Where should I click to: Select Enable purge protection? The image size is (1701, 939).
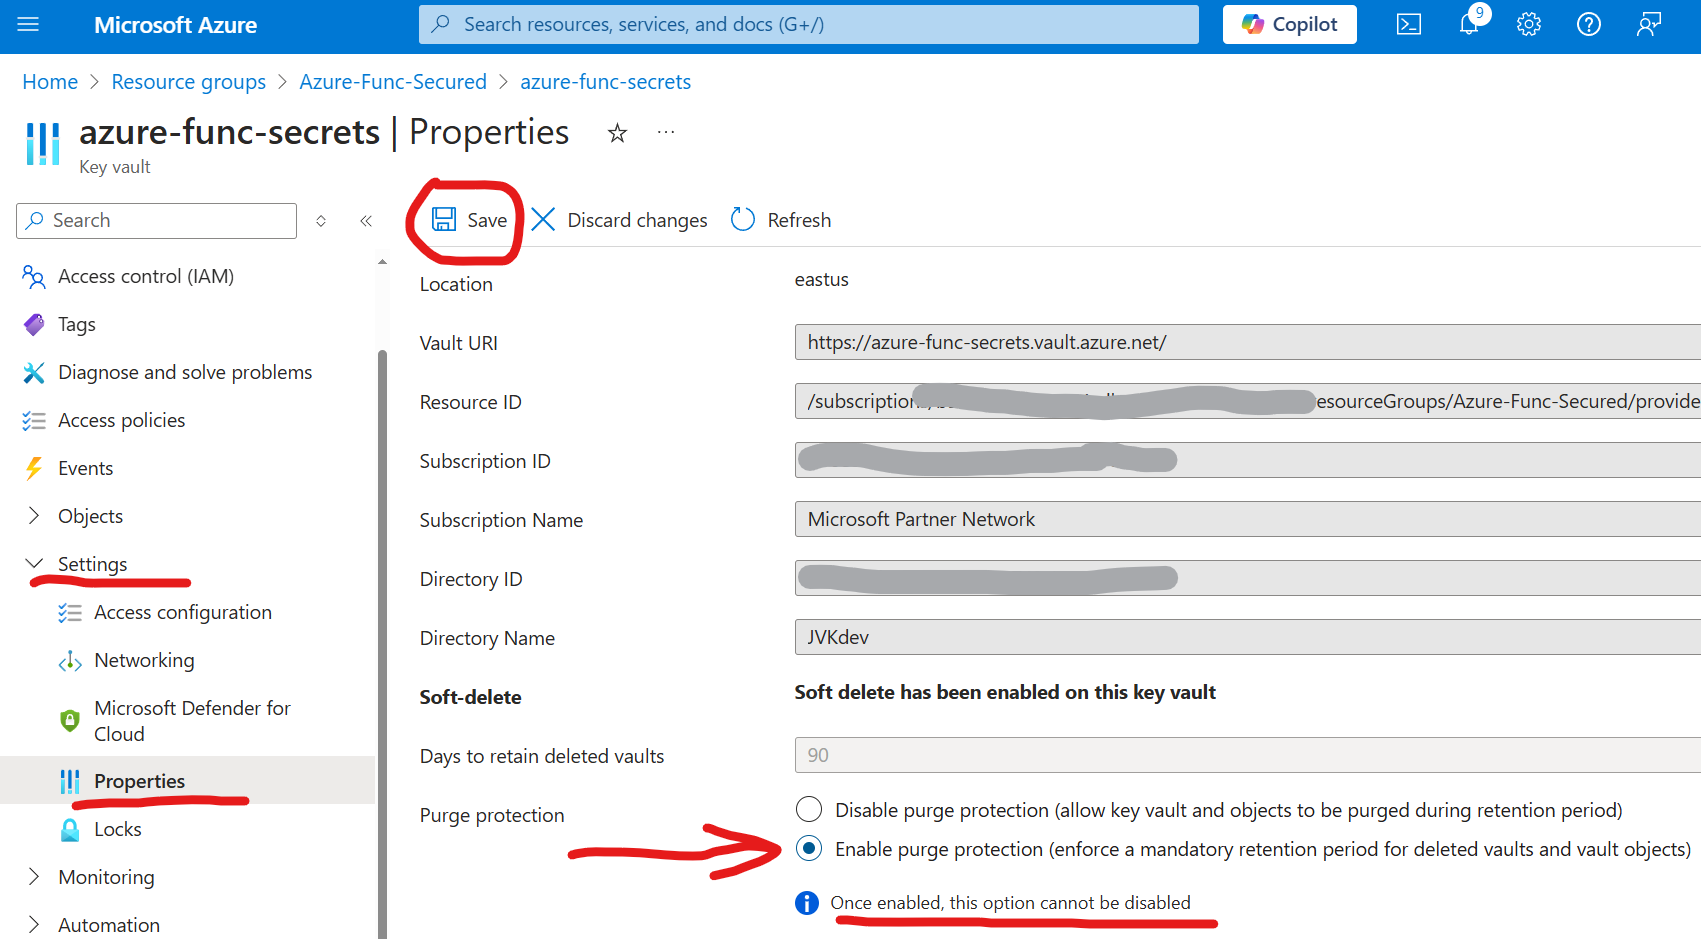808,848
